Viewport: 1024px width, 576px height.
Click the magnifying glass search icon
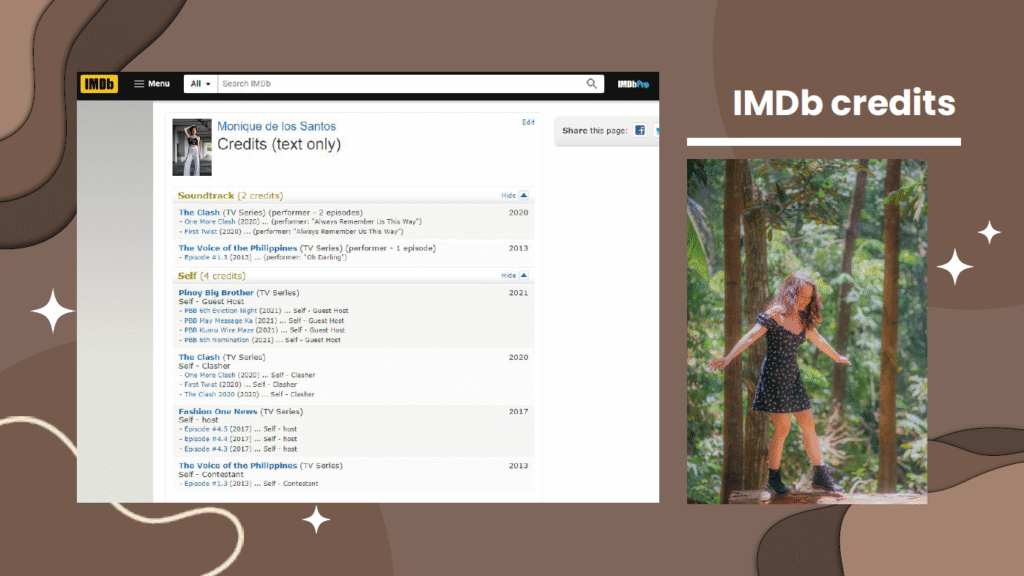tap(592, 84)
